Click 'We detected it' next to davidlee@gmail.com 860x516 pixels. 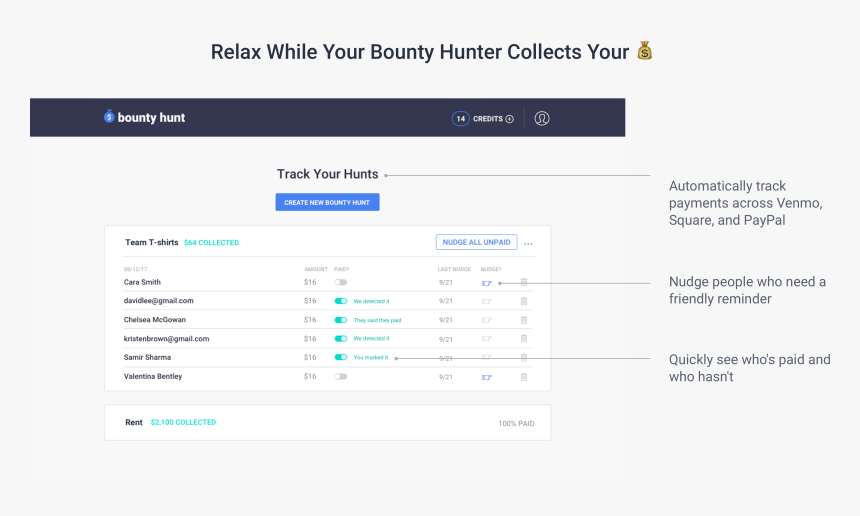[371, 302]
